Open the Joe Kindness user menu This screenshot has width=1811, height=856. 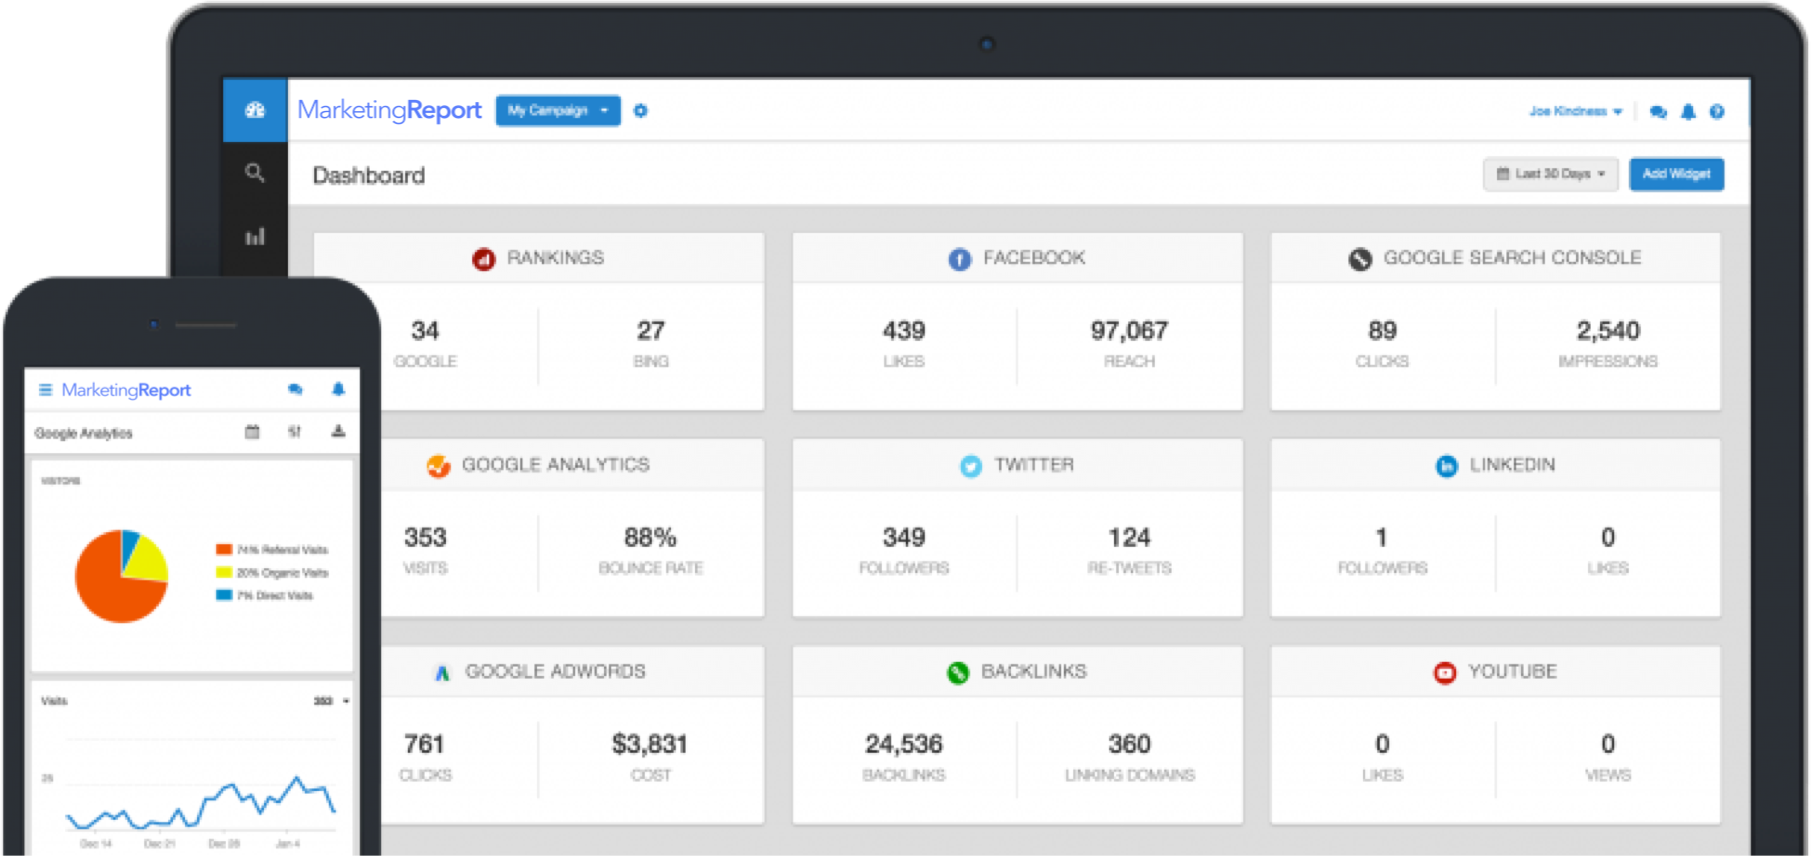tap(1575, 111)
